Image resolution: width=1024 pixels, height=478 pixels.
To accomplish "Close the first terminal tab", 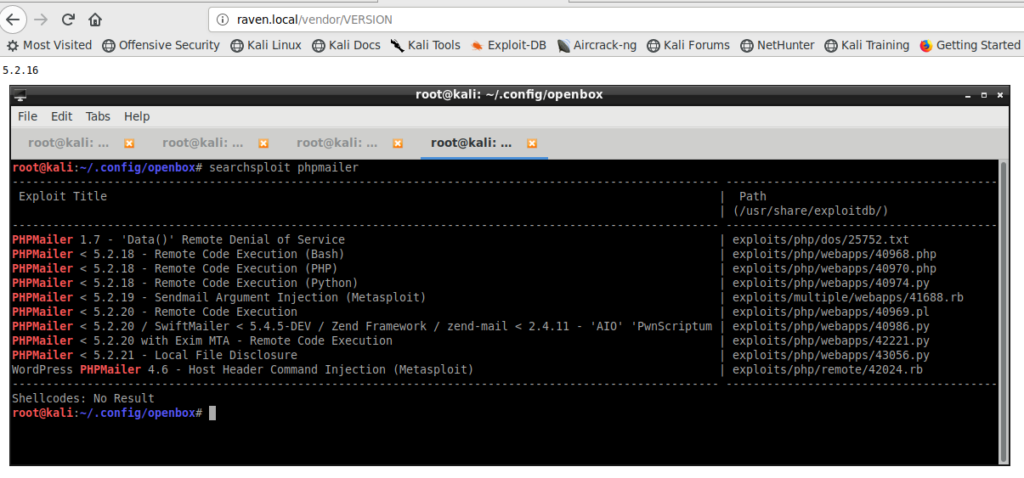I will tap(129, 143).
